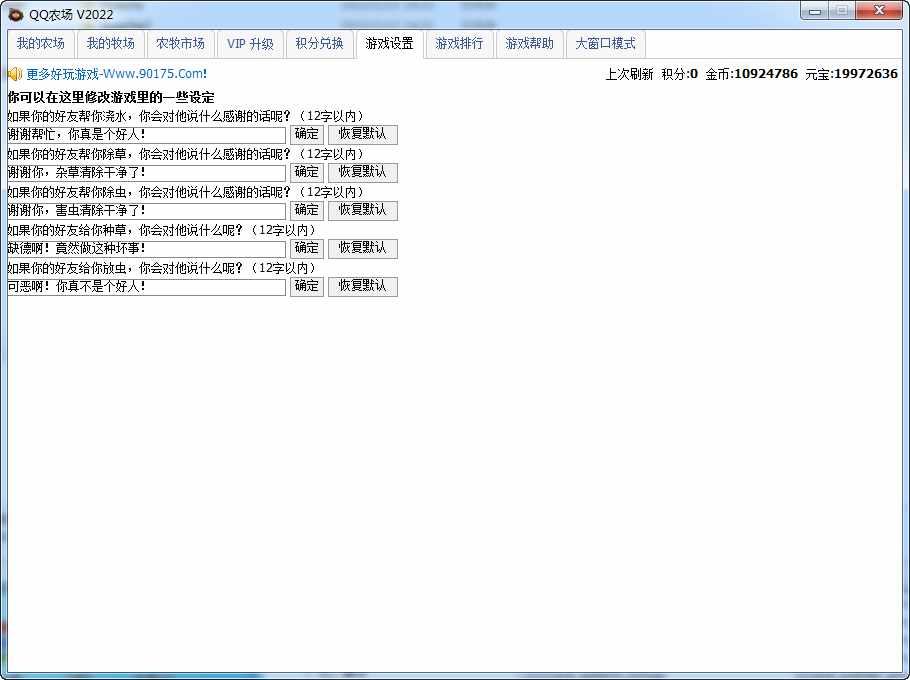Switch to 大窗口模式 tab
910x680 pixels.
(605, 44)
